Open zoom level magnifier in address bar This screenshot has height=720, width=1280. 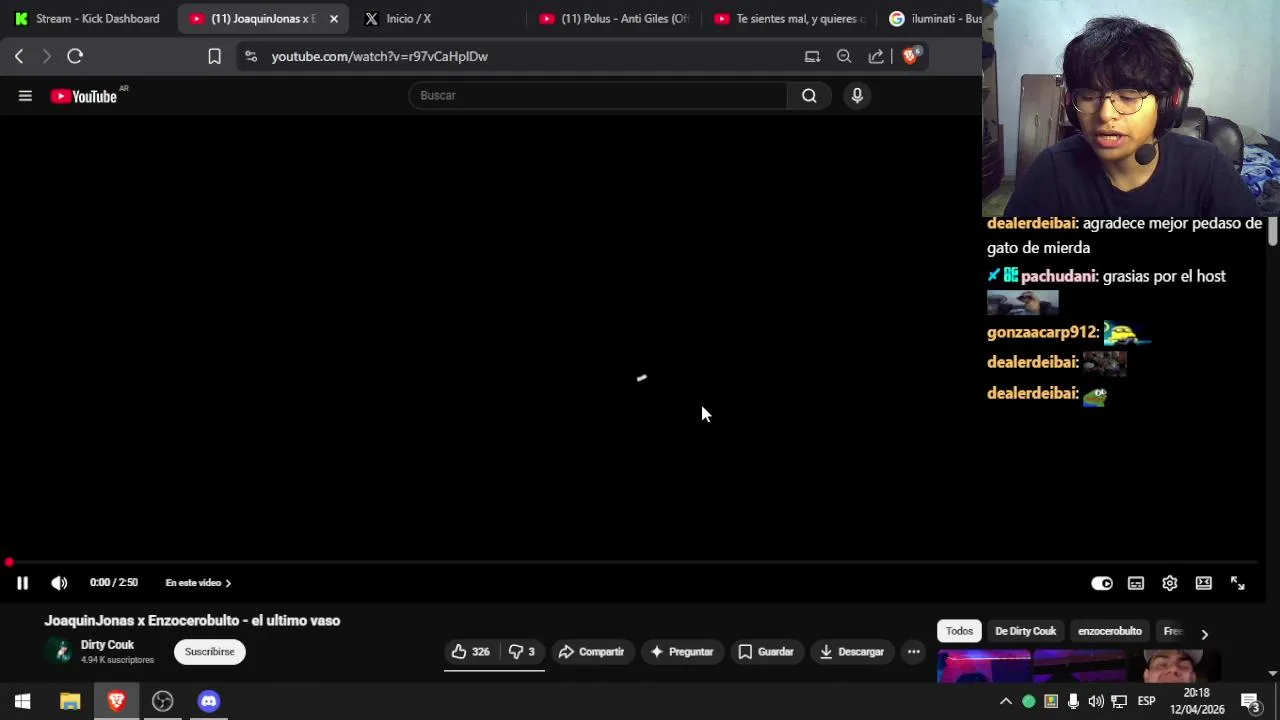(844, 56)
